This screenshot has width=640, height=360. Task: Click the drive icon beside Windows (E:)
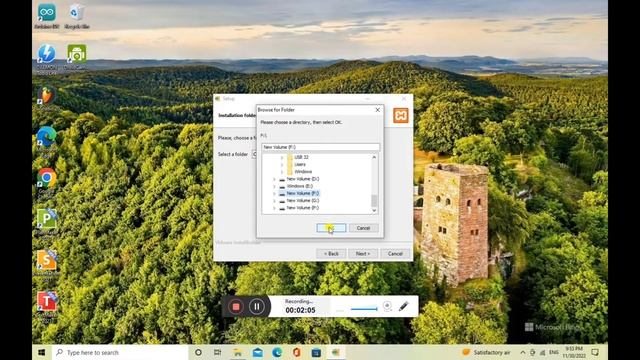coord(282,186)
